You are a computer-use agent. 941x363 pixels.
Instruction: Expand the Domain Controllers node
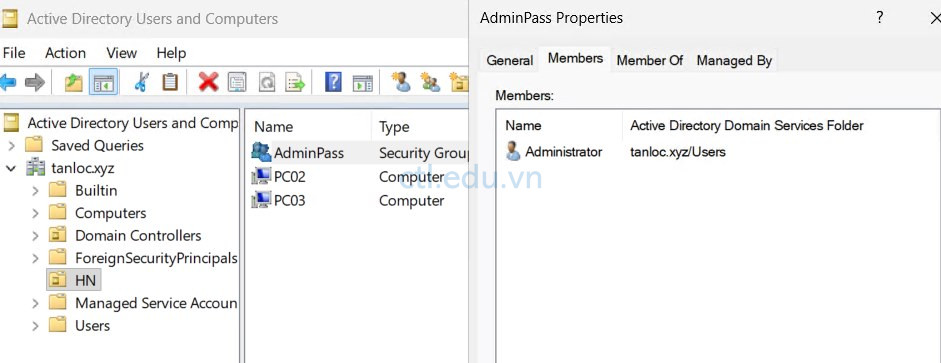click(x=35, y=236)
